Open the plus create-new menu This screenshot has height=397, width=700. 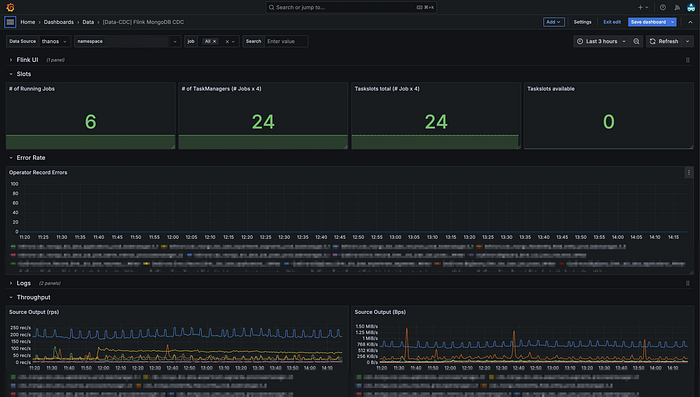coord(643,7)
